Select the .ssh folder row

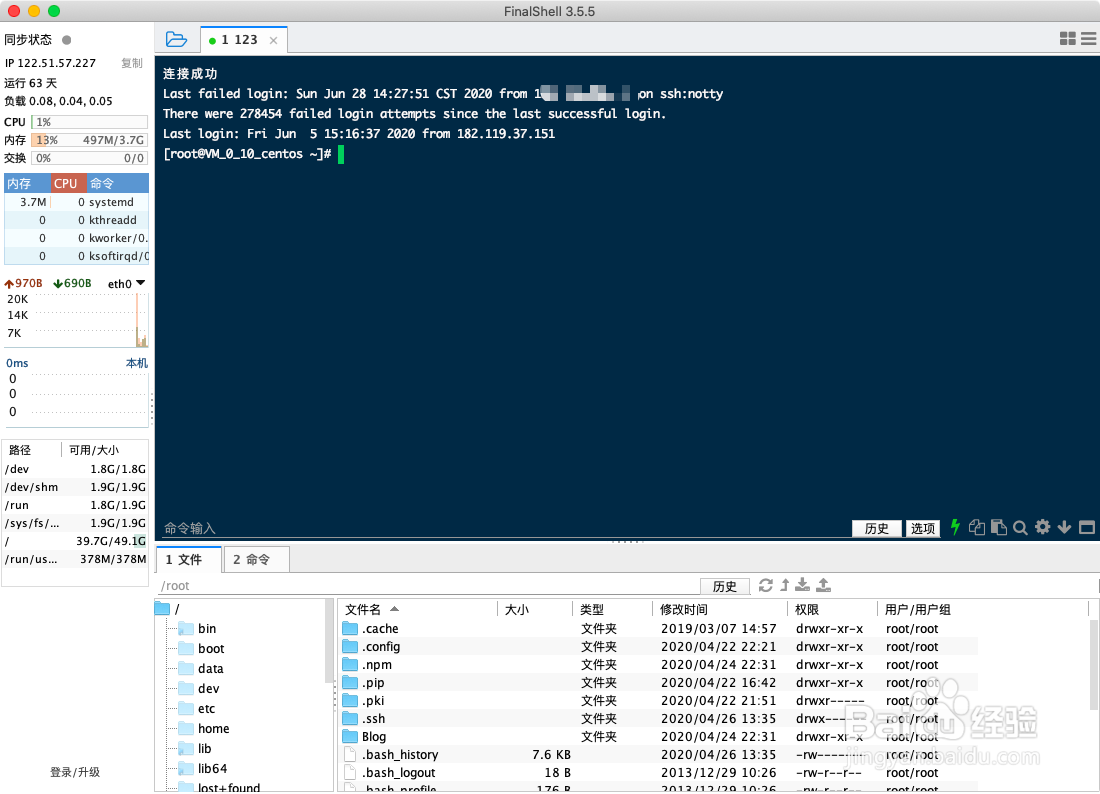tap(659, 718)
